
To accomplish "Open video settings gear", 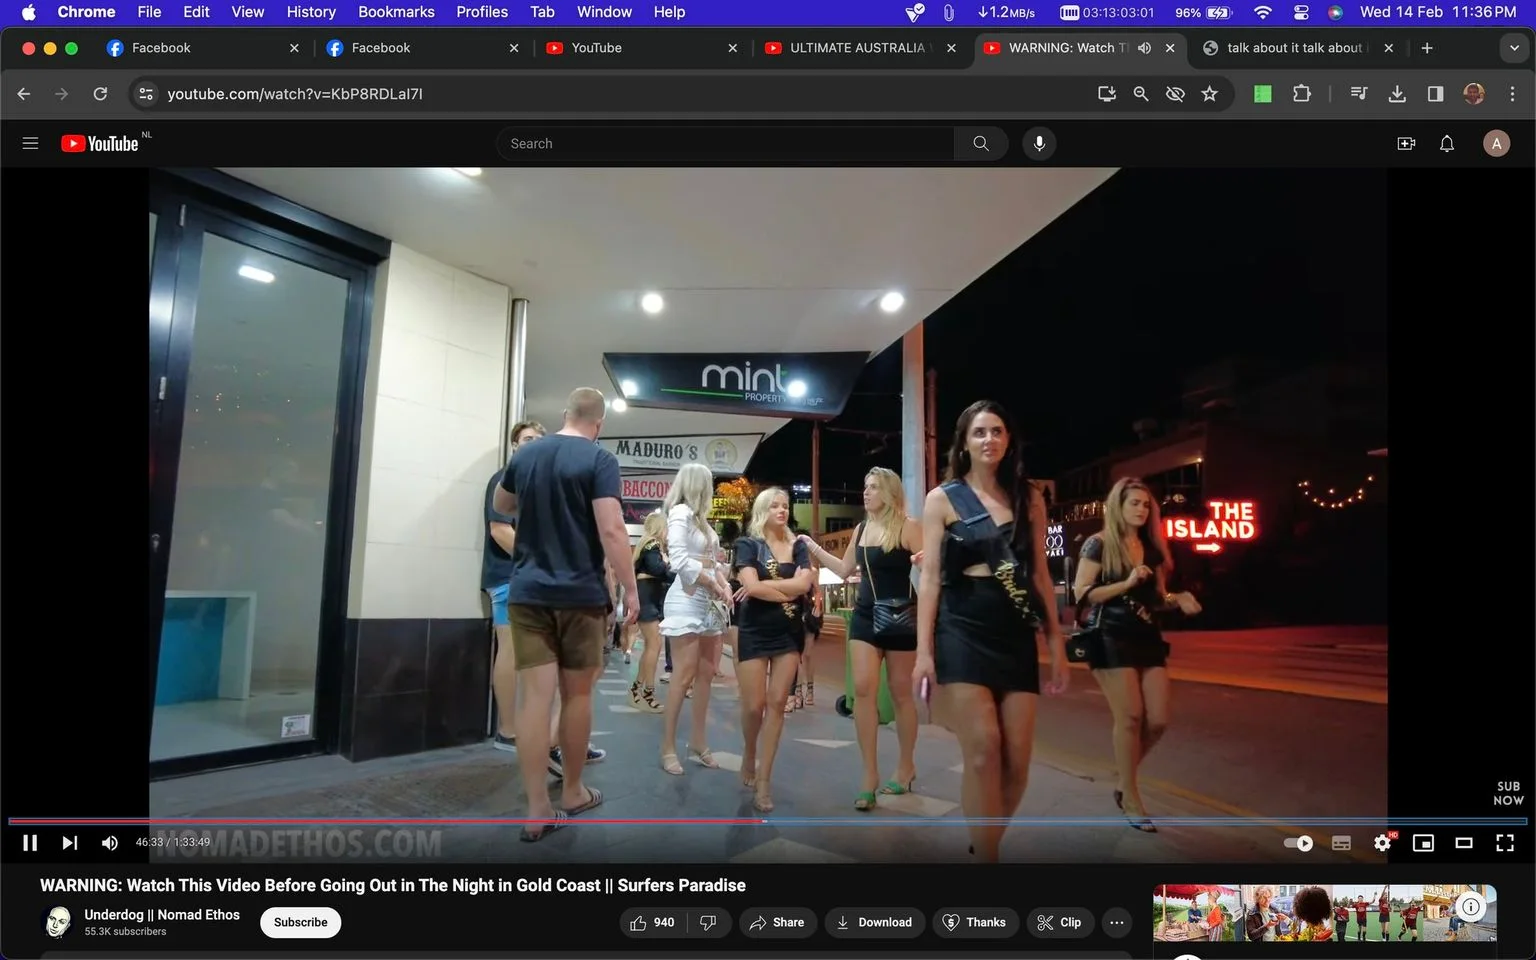I will 1382,843.
